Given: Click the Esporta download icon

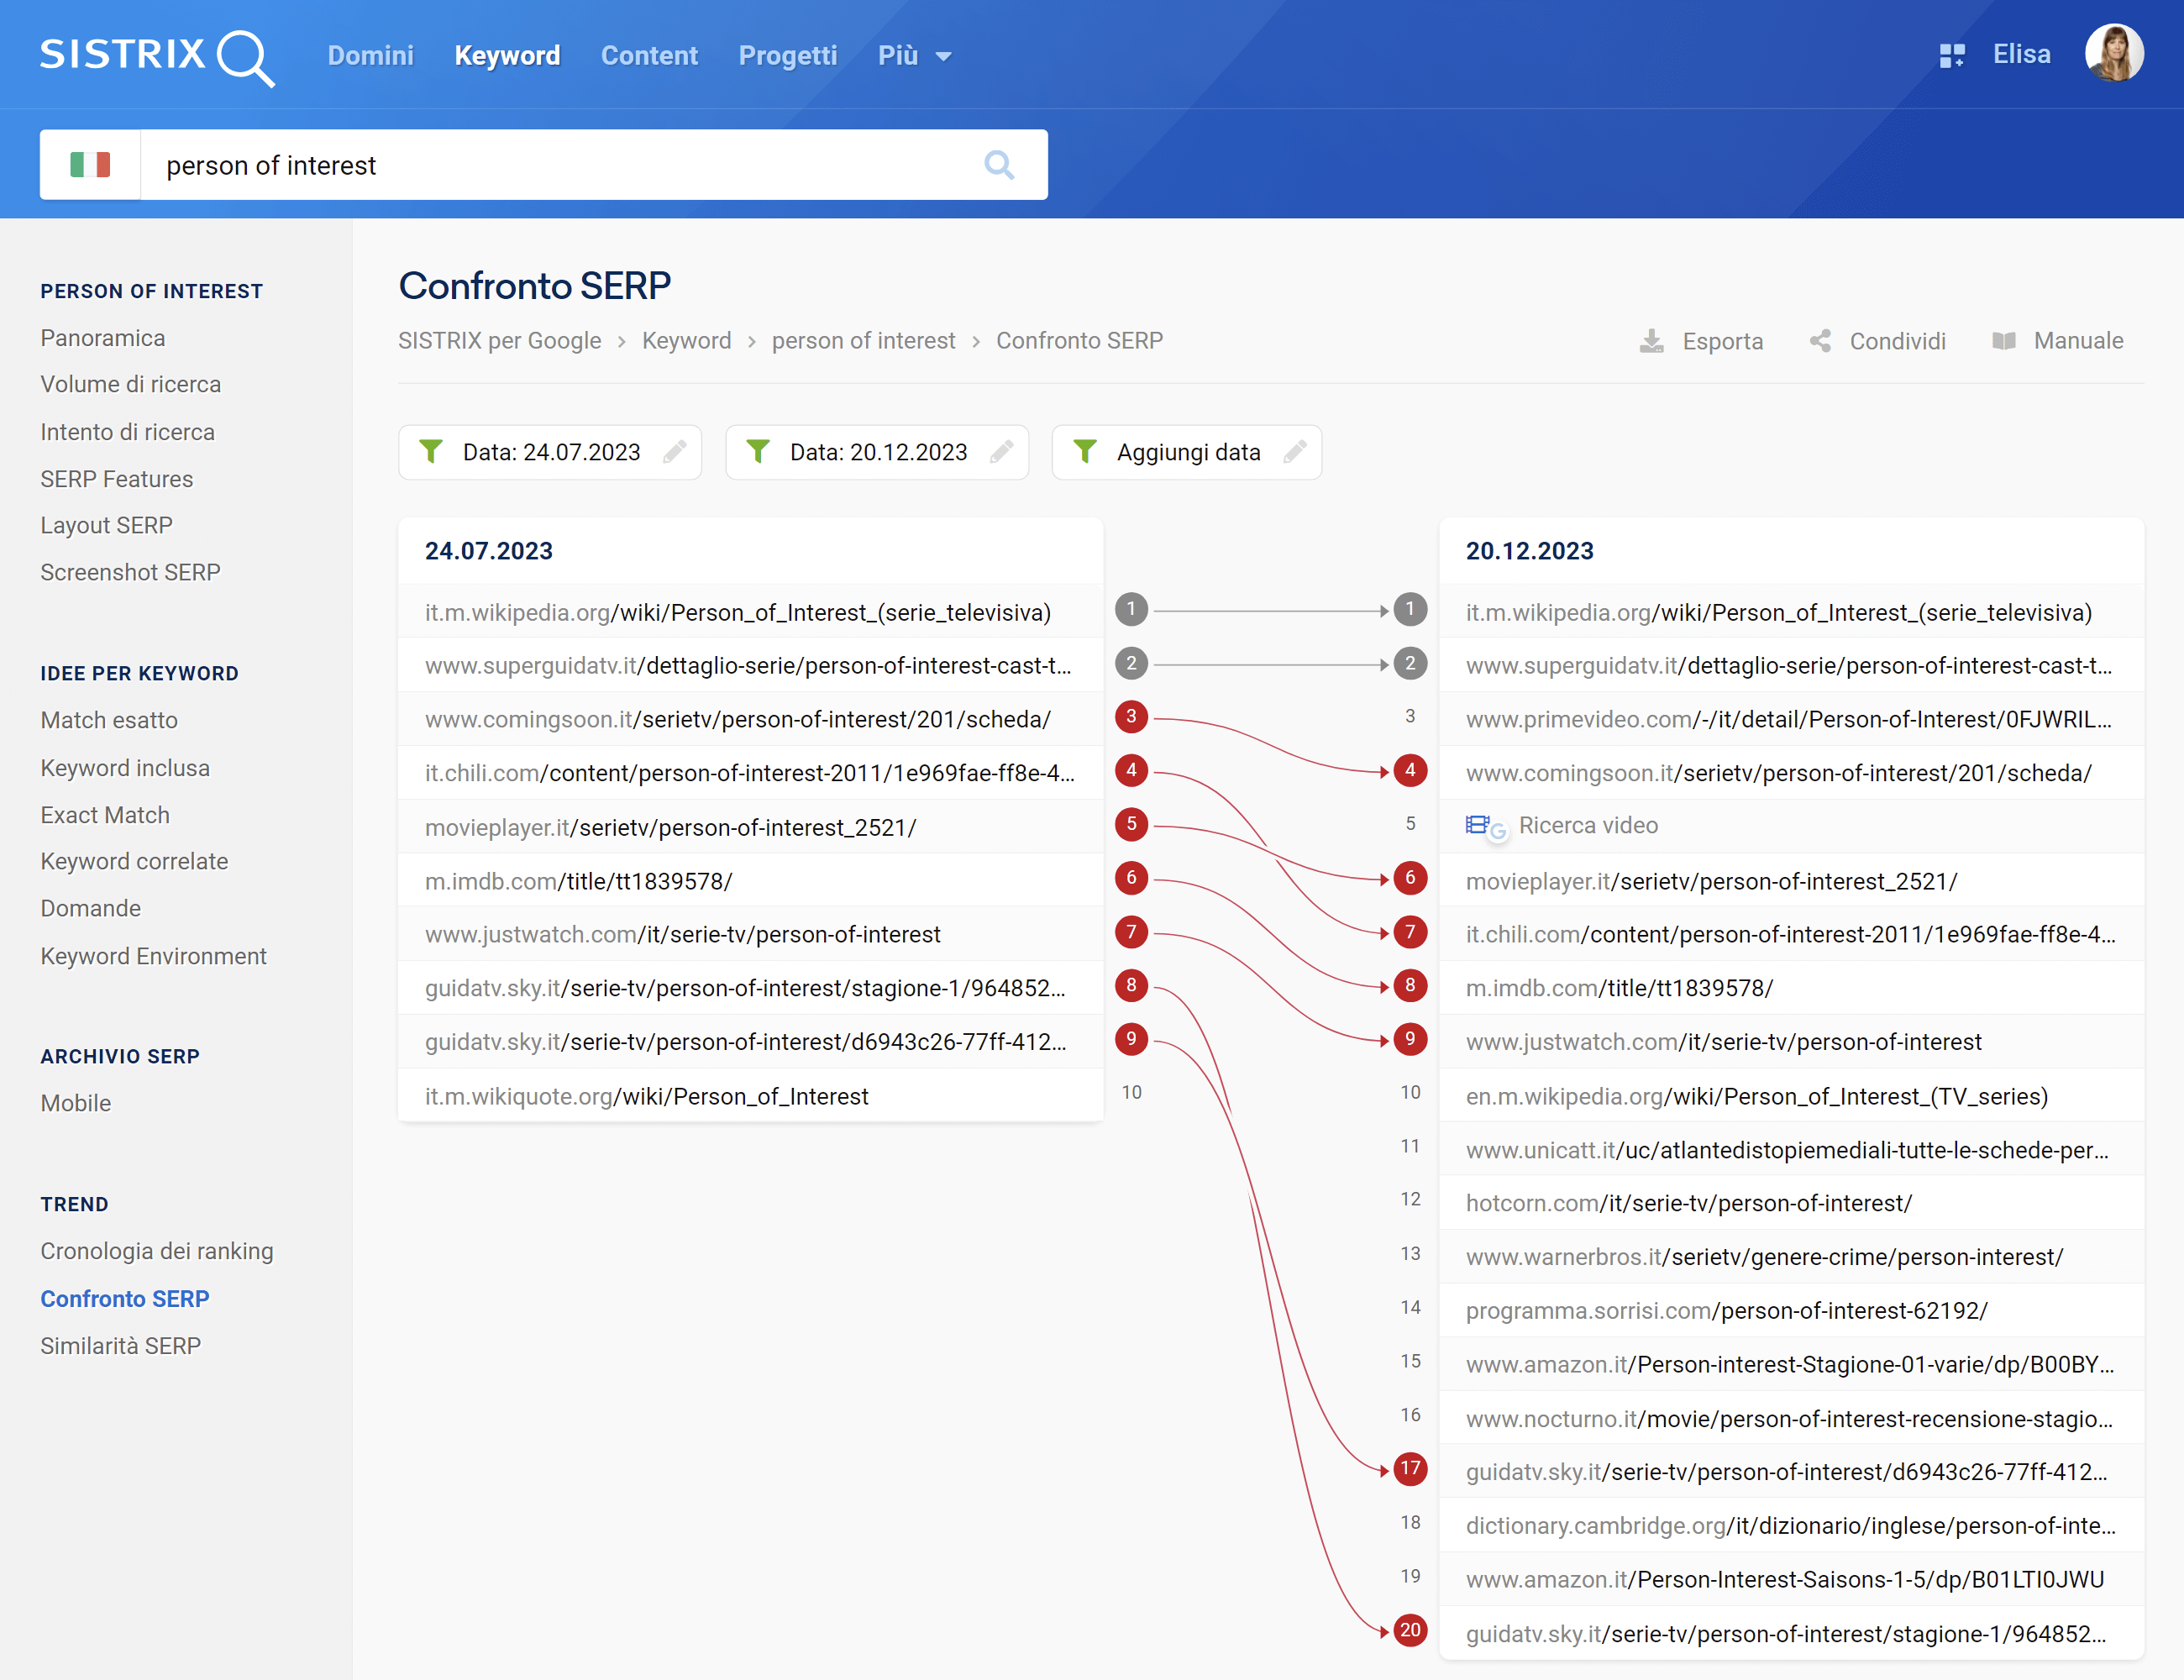Looking at the screenshot, I should 1652,342.
